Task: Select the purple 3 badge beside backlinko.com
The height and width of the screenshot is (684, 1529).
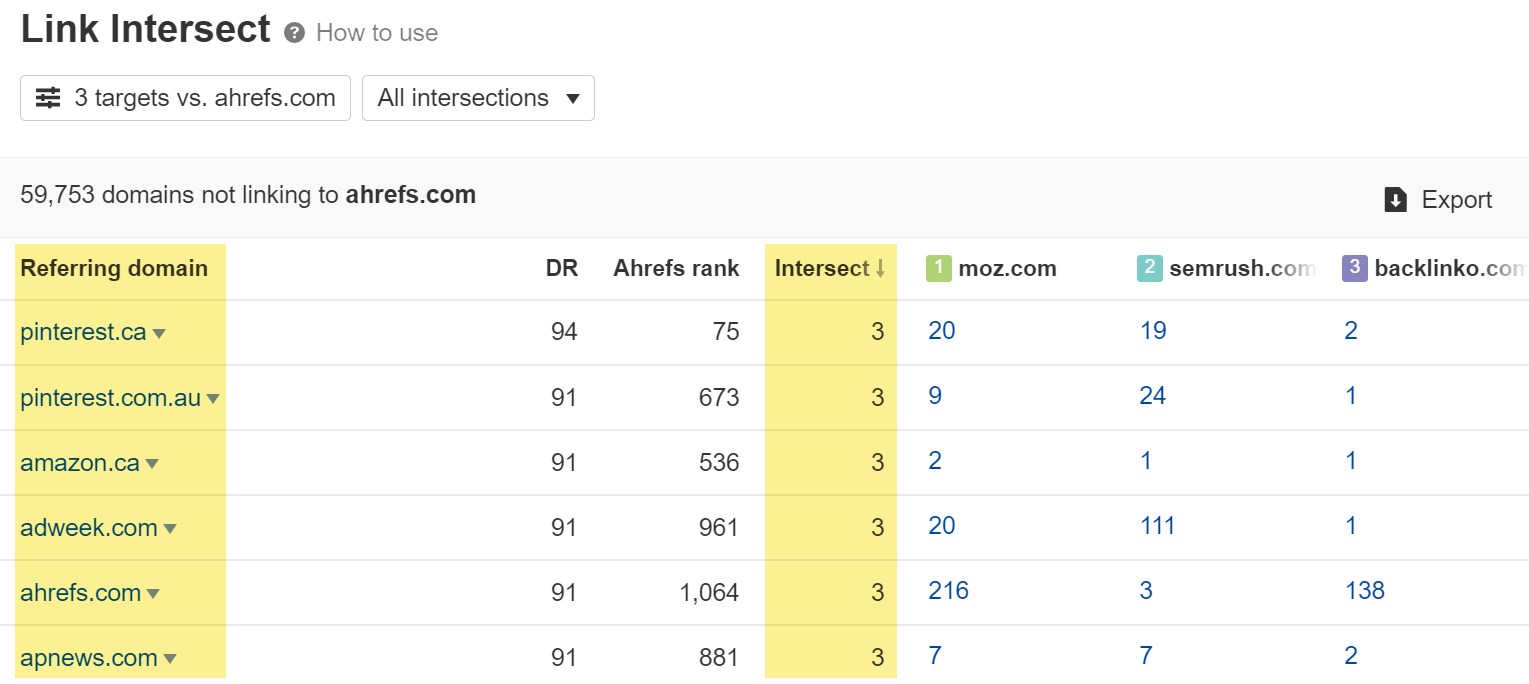Action: pyautogui.click(x=1355, y=267)
